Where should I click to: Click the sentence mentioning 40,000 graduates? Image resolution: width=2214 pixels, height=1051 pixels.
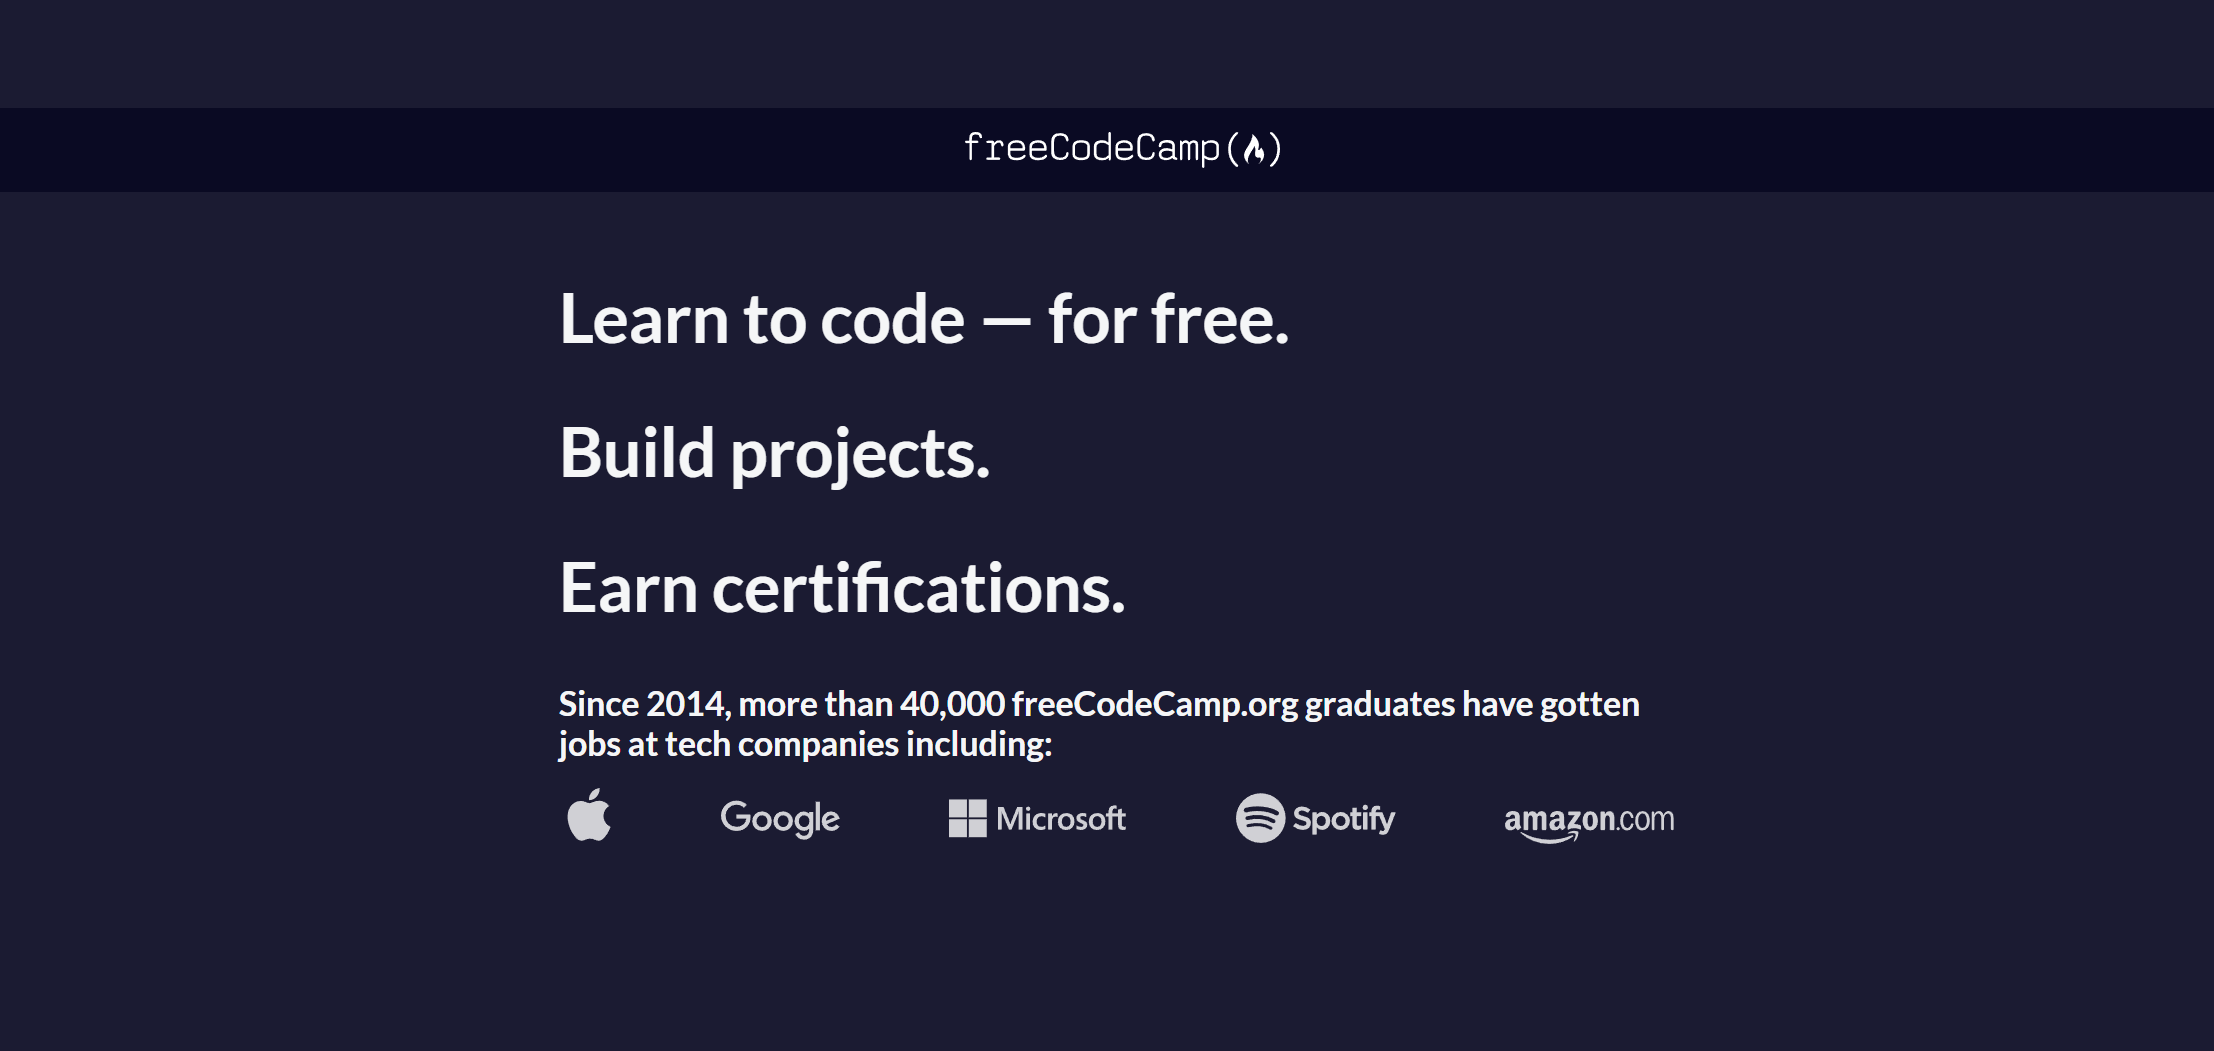1100,704
